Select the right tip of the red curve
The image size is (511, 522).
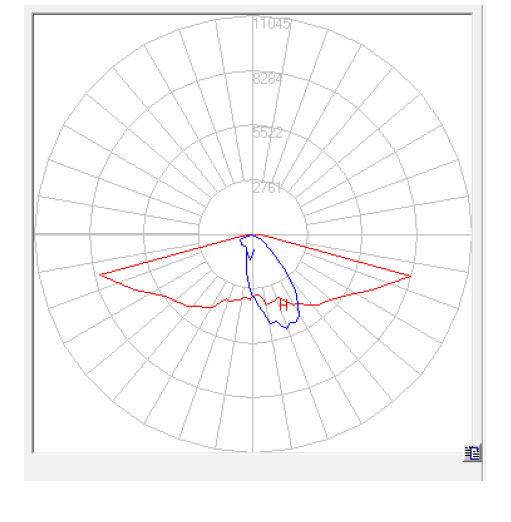point(410,276)
